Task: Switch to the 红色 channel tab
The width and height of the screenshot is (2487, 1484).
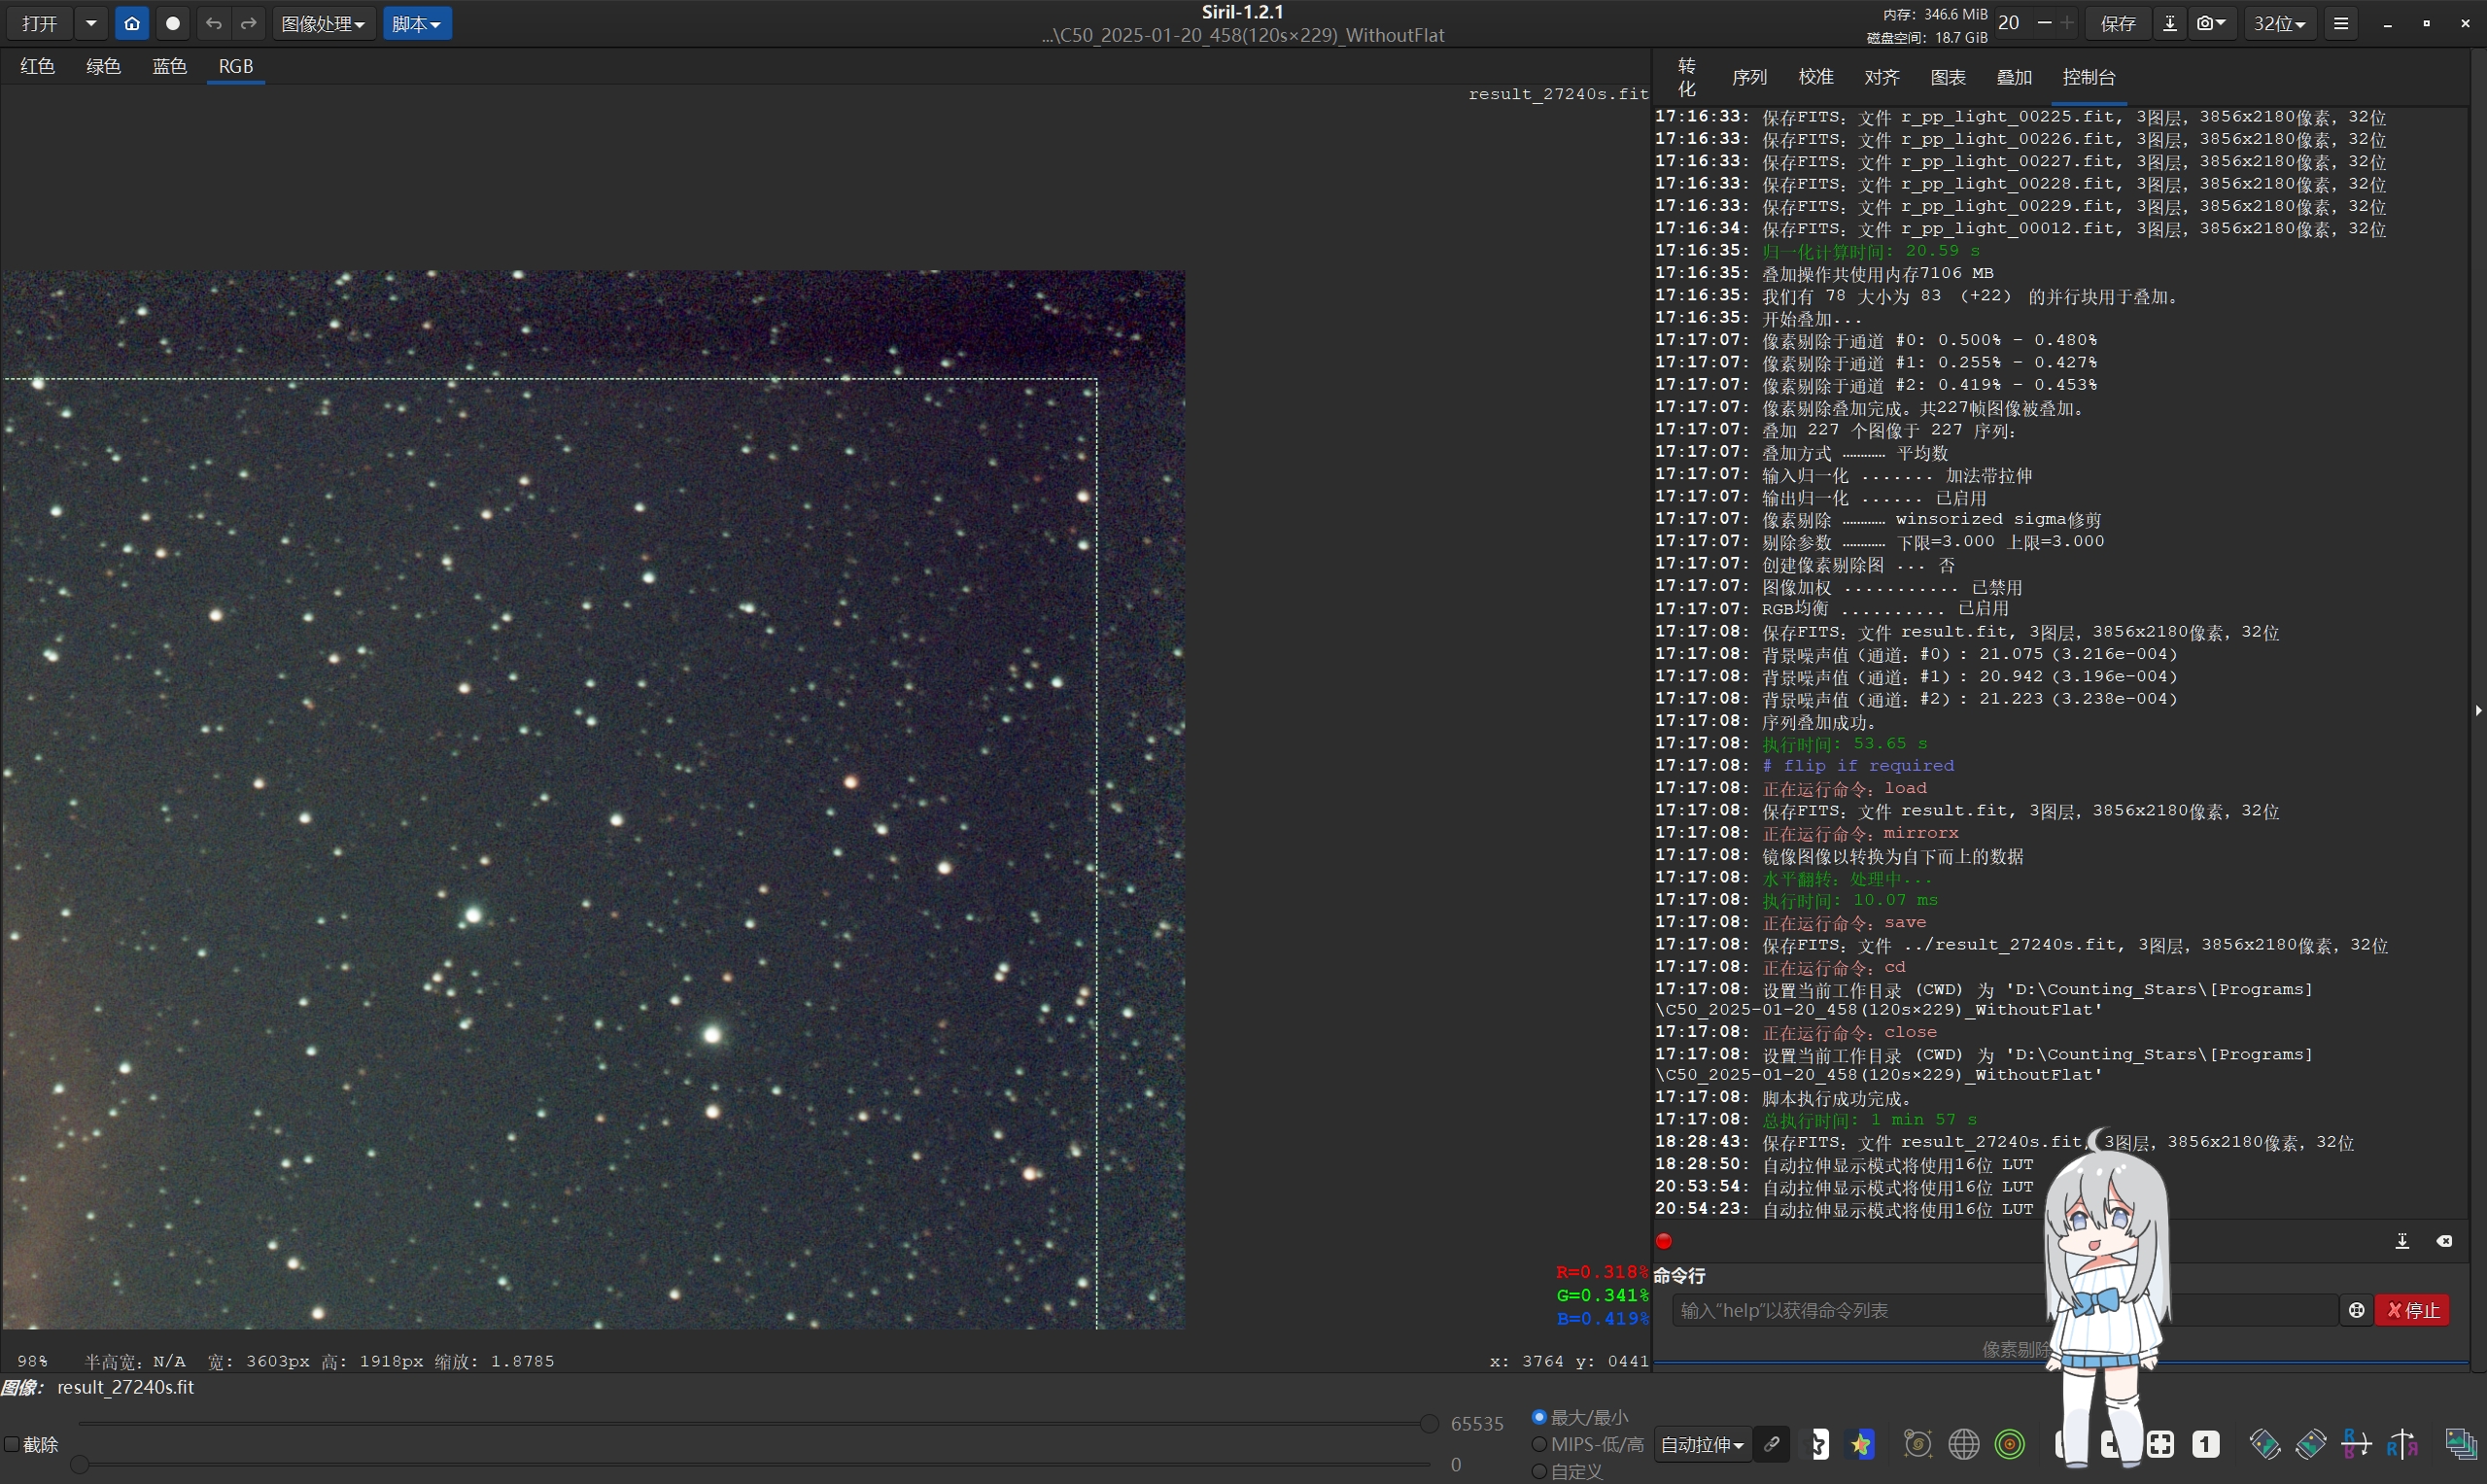Action: click(x=37, y=66)
